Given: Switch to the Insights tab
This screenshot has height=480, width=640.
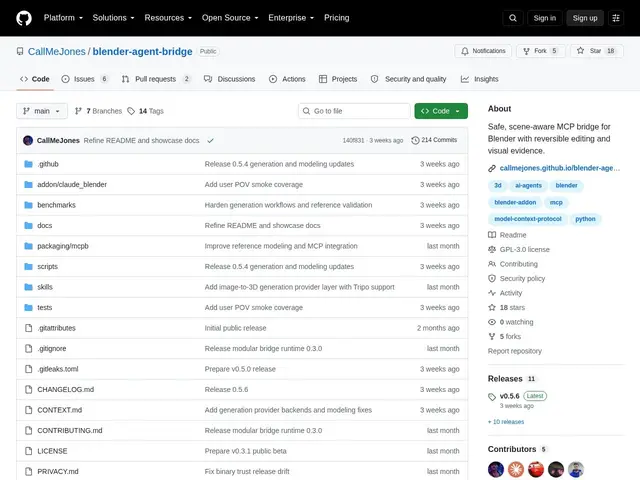Looking at the screenshot, I should coord(480,79).
